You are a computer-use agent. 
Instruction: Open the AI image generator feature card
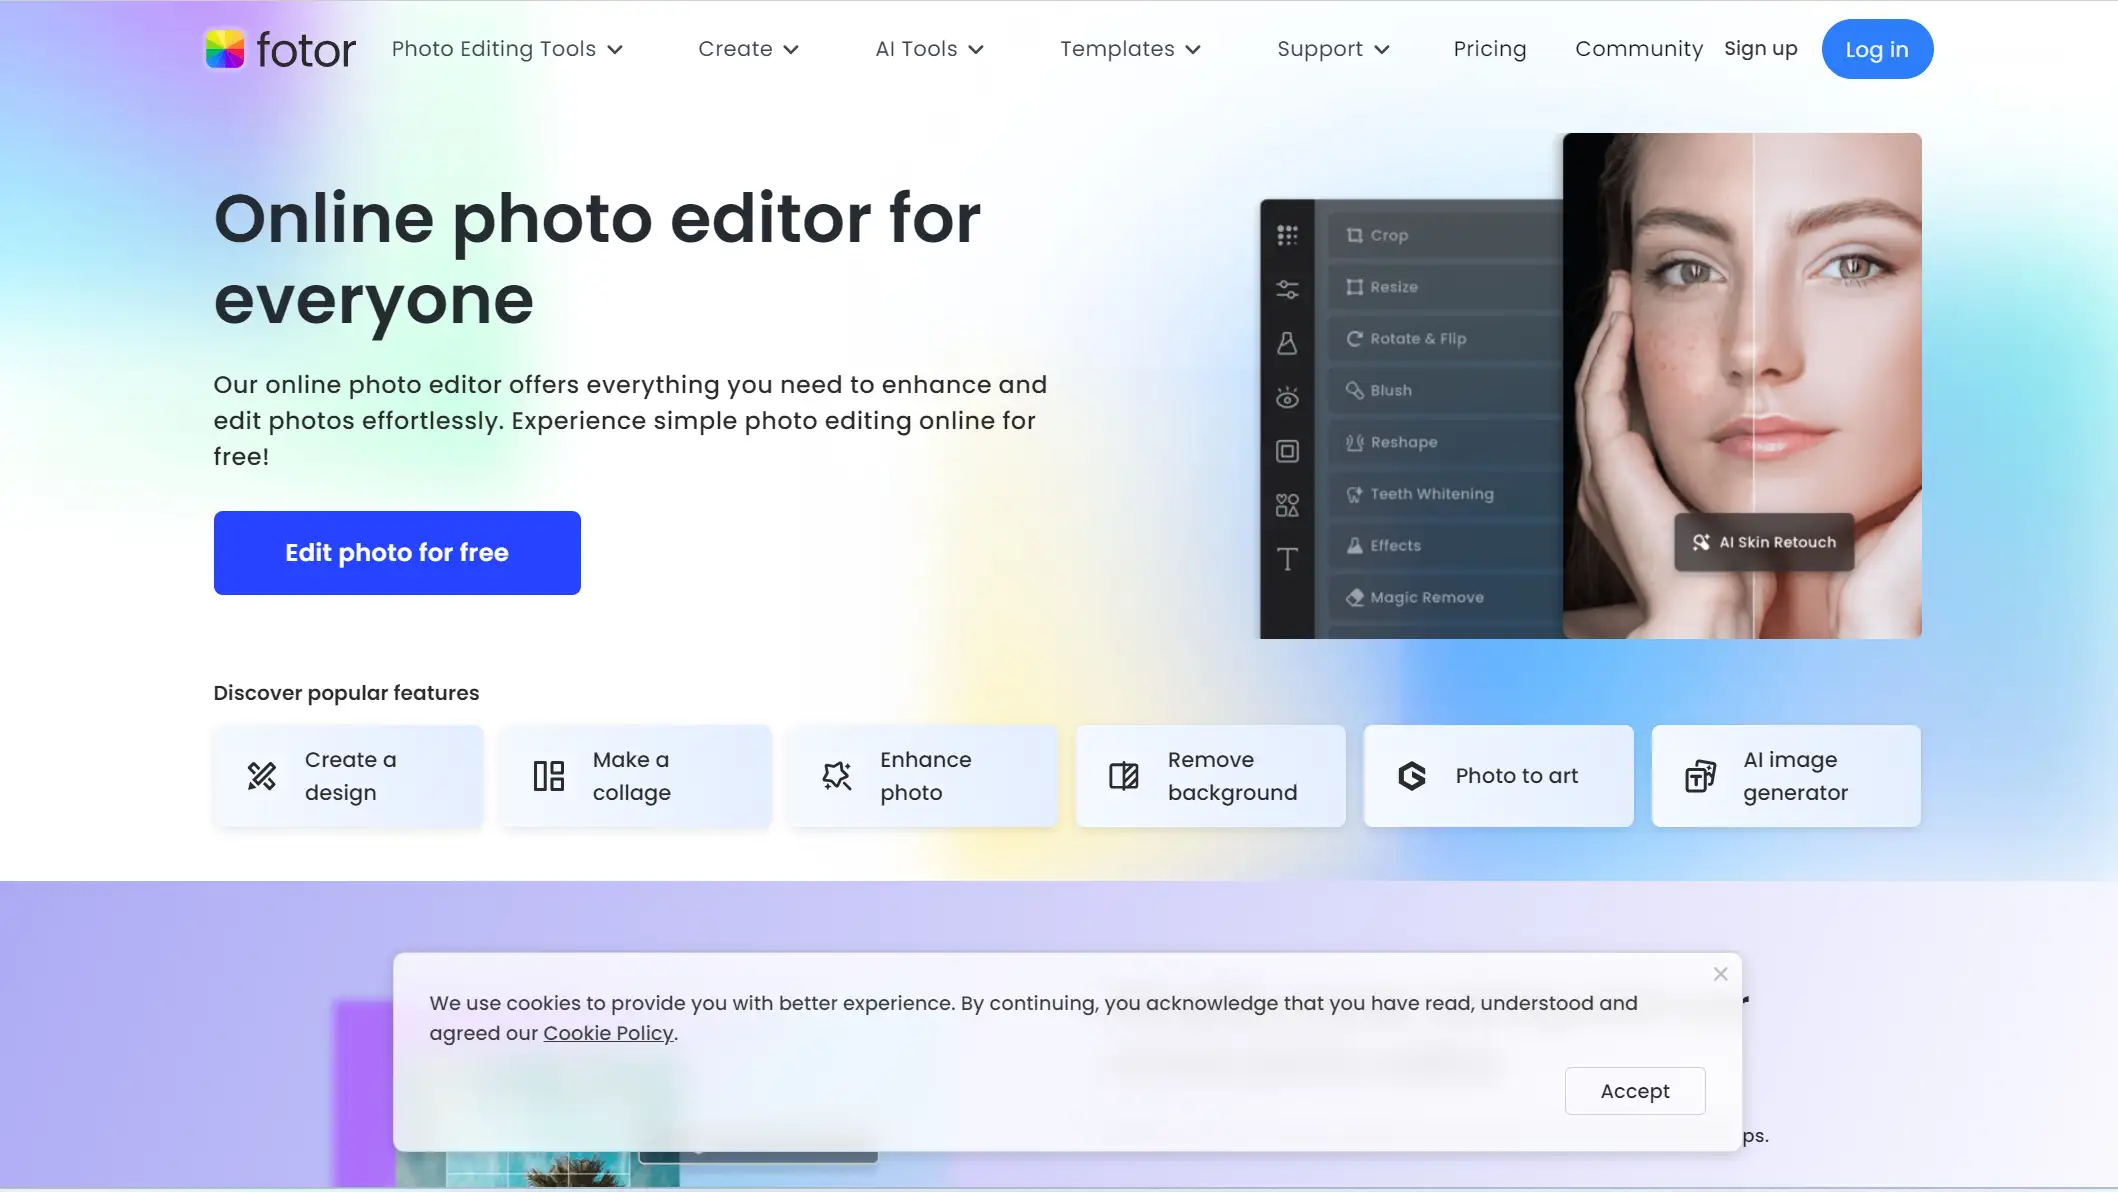1786,776
